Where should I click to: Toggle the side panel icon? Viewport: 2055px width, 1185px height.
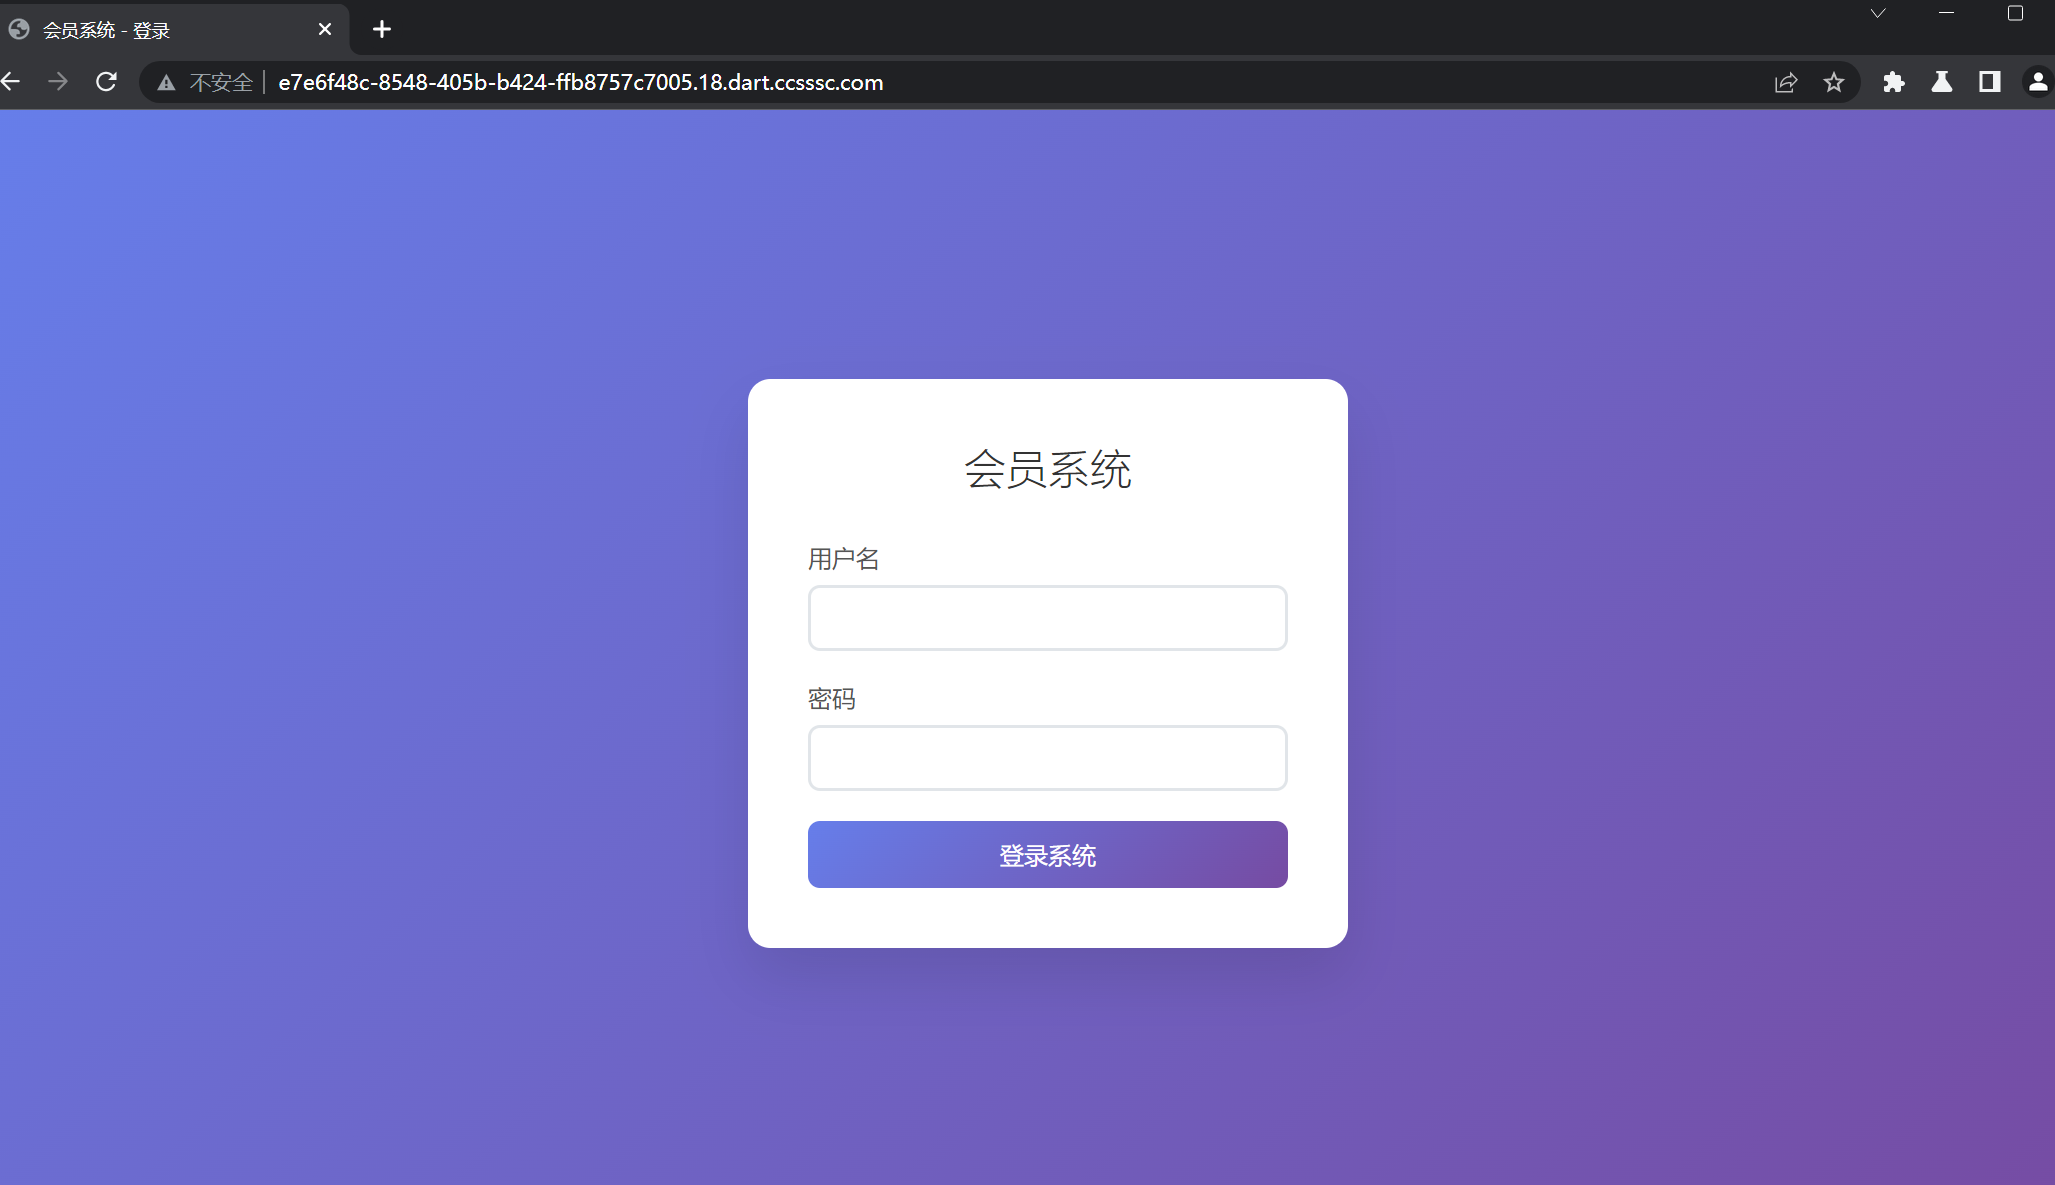(x=1989, y=83)
